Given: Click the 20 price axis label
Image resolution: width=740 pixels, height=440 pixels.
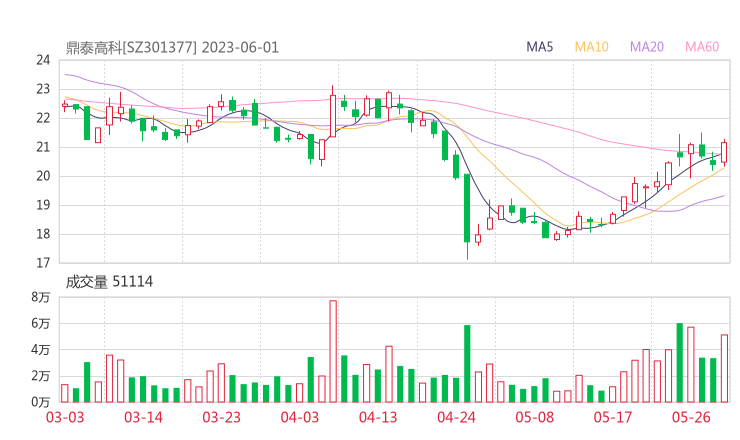Looking at the screenshot, I should 43,176.
